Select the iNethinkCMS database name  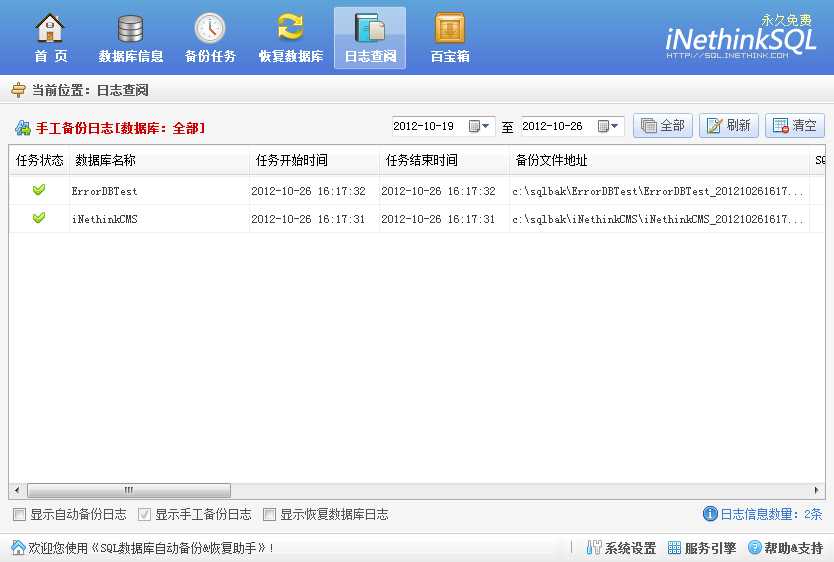coord(104,219)
